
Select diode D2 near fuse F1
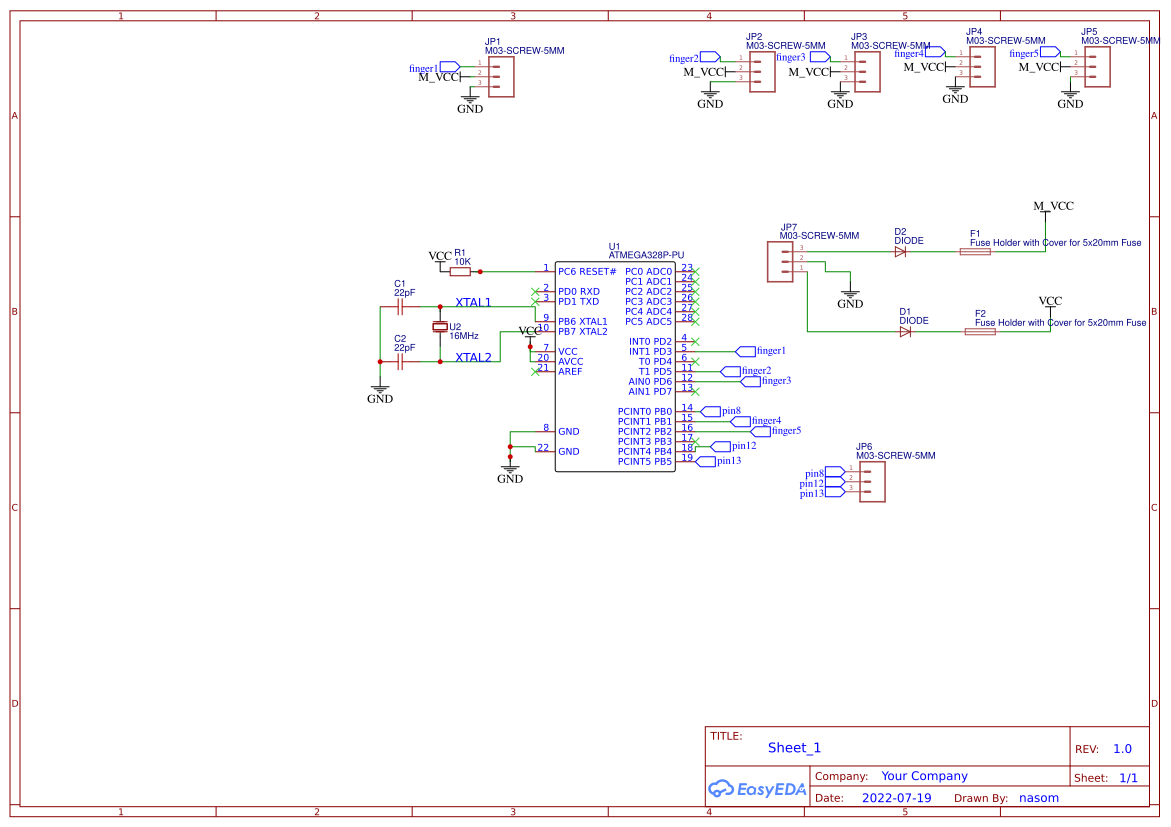point(900,252)
